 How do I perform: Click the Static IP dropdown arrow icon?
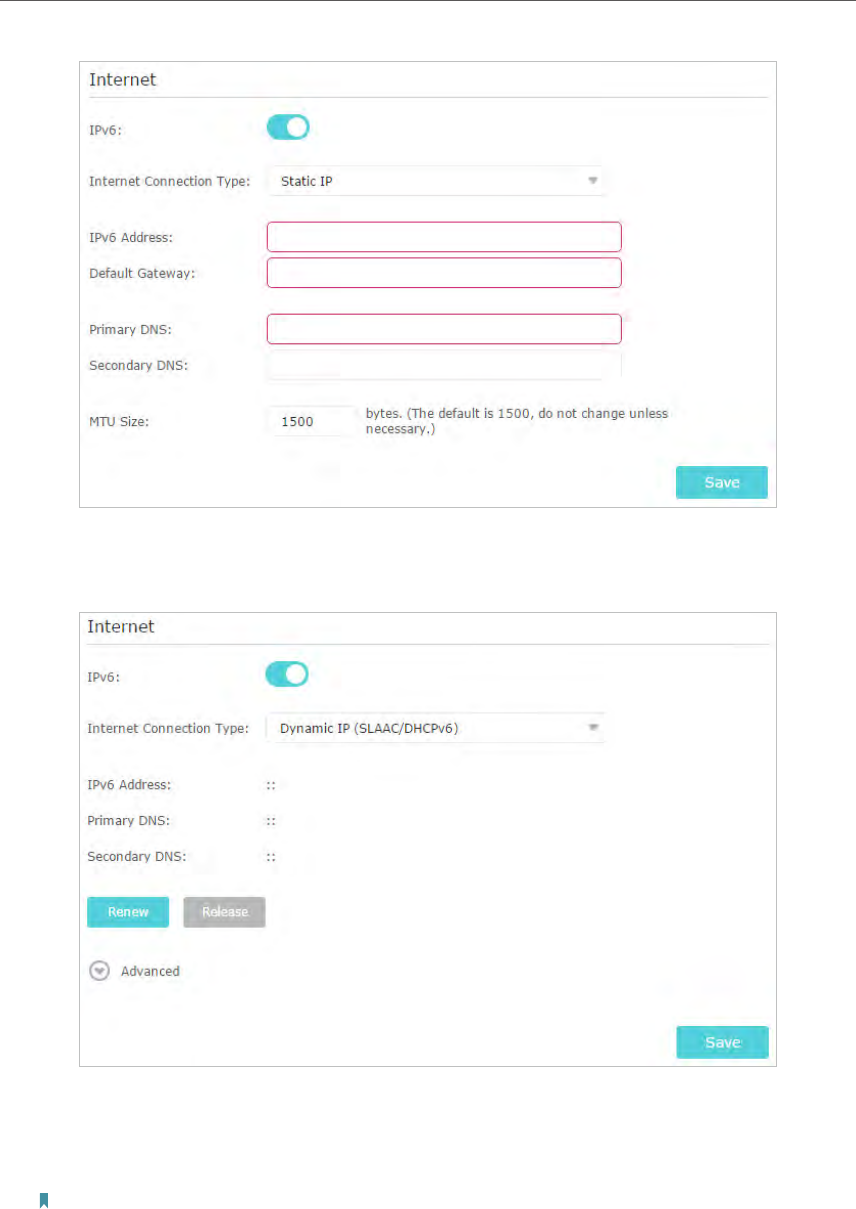[592, 181]
